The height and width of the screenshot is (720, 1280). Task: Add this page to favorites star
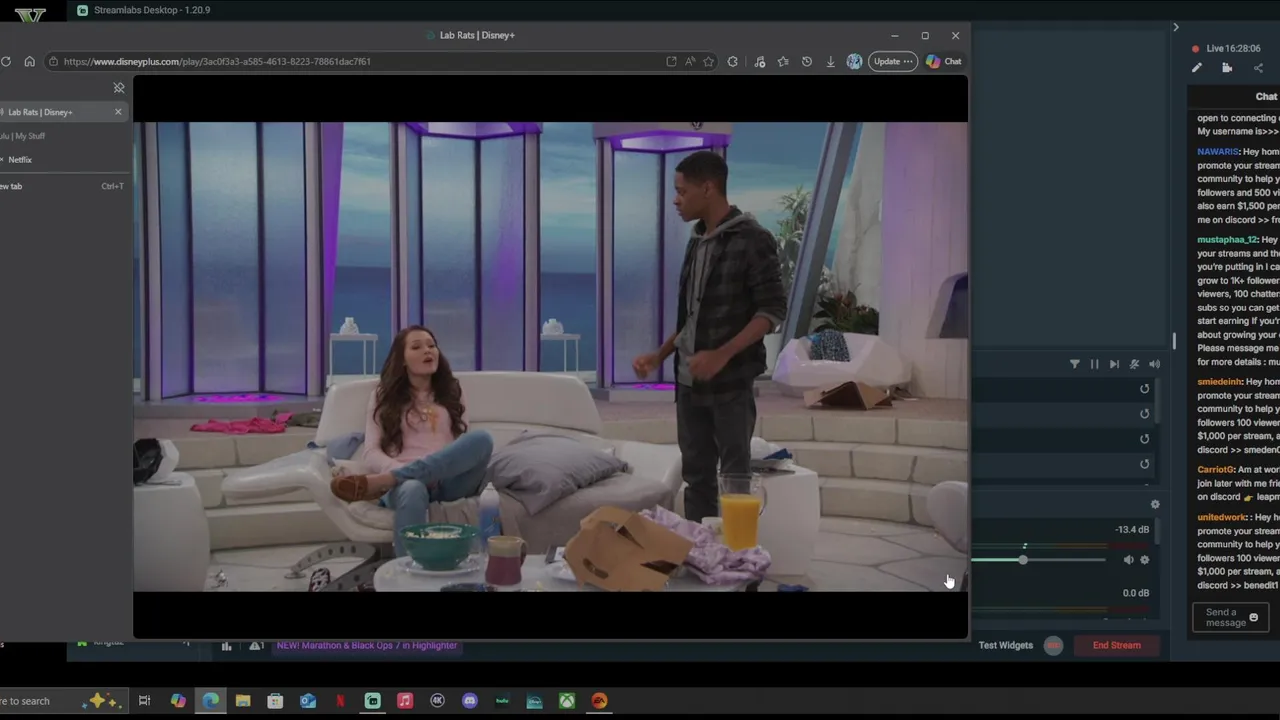coord(708,61)
